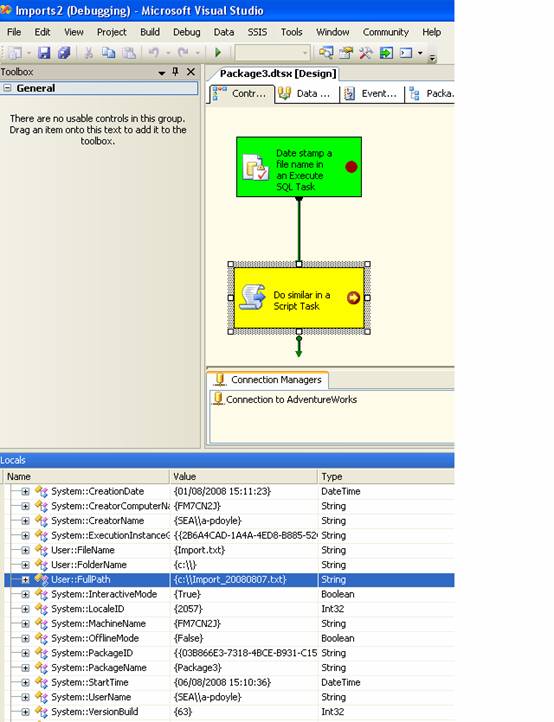The width and height of the screenshot is (554, 722).
Task: Switch to the Data Flow tab
Action: (x=307, y=93)
